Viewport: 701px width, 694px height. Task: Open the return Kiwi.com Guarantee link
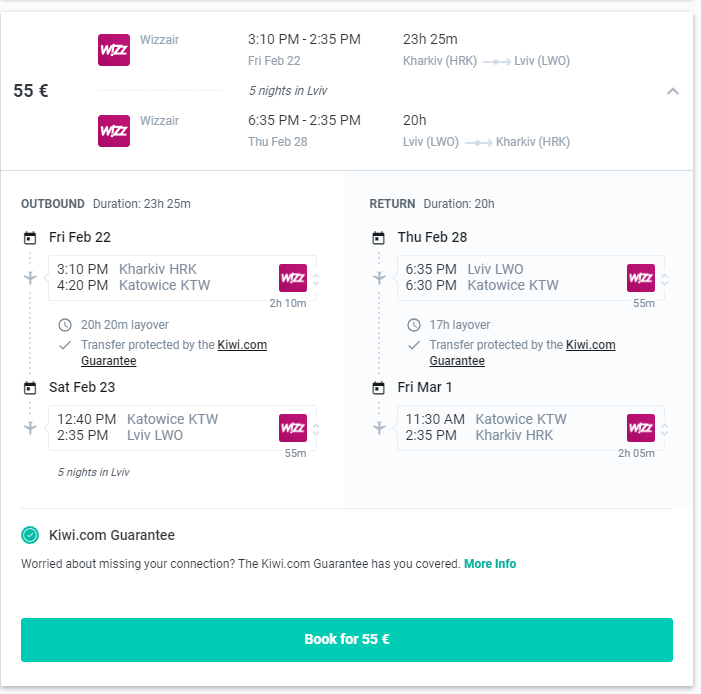(x=590, y=345)
